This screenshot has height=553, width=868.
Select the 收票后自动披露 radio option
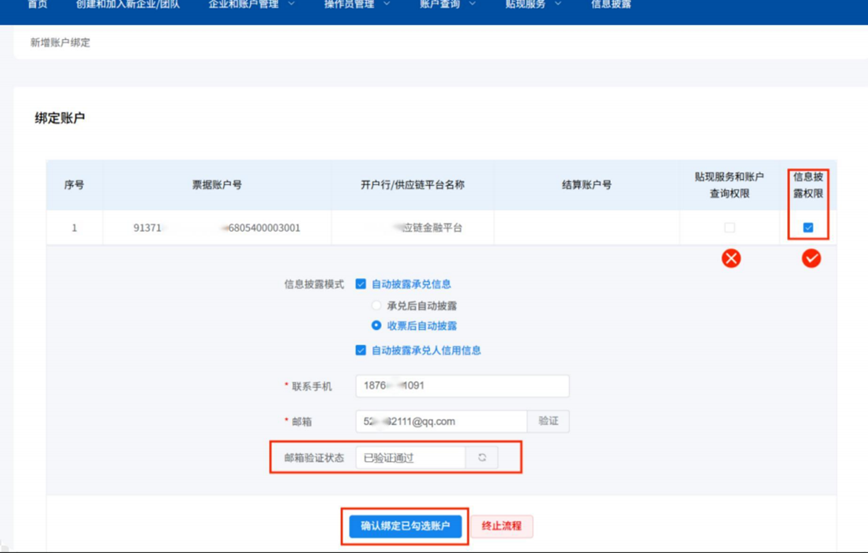[377, 325]
